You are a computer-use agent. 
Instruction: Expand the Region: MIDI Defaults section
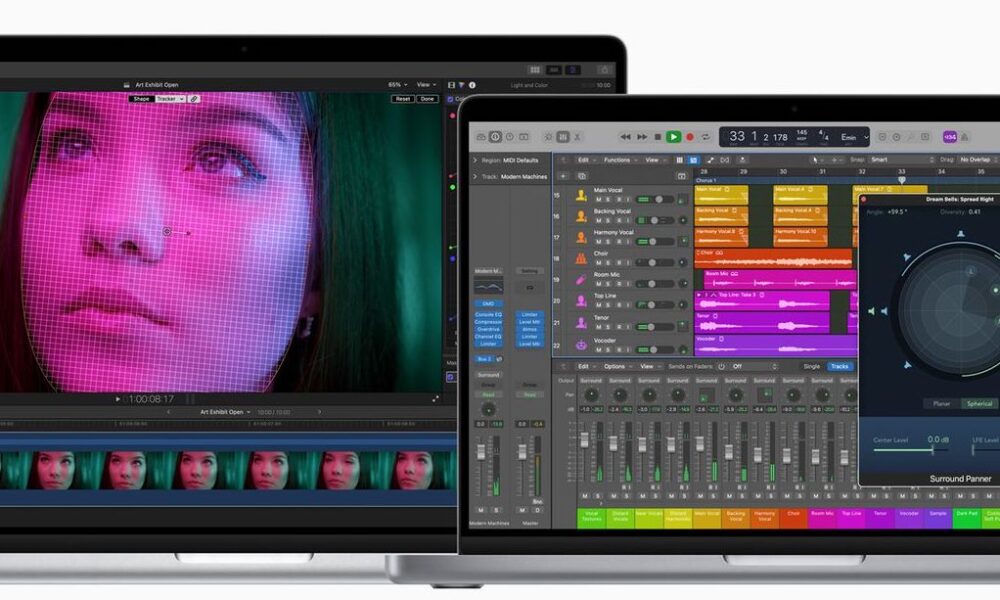tap(475, 160)
